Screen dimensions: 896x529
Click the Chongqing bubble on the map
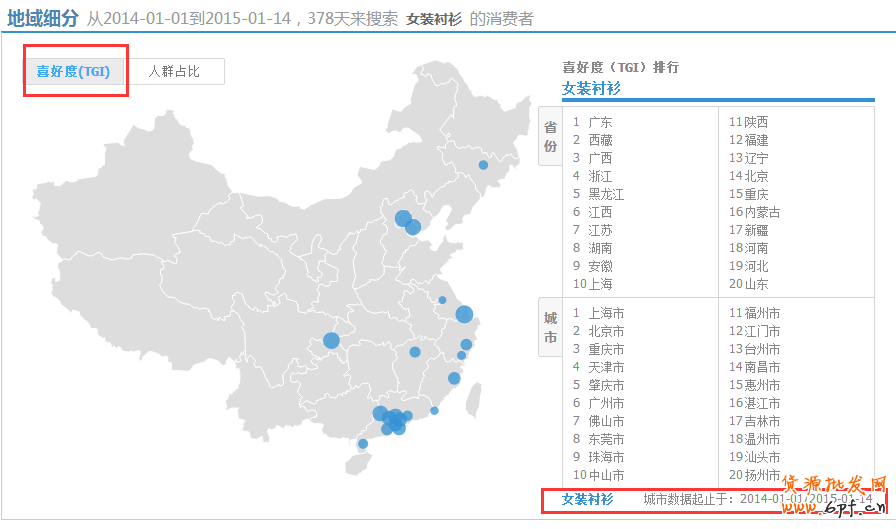pyautogui.click(x=331, y=341)
